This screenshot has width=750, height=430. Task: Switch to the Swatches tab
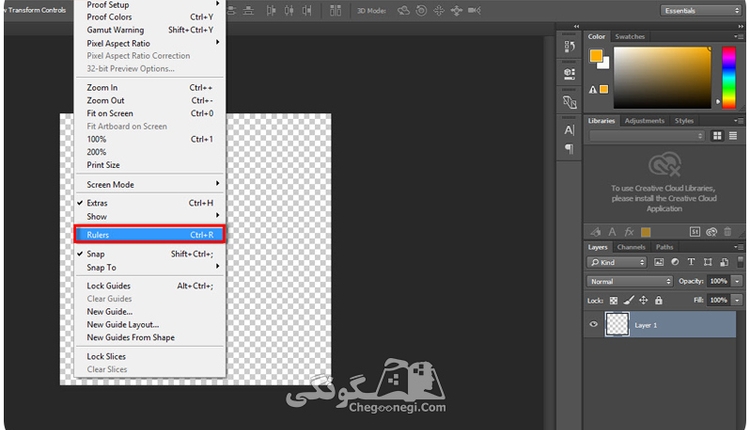click(x=629, y=36)
